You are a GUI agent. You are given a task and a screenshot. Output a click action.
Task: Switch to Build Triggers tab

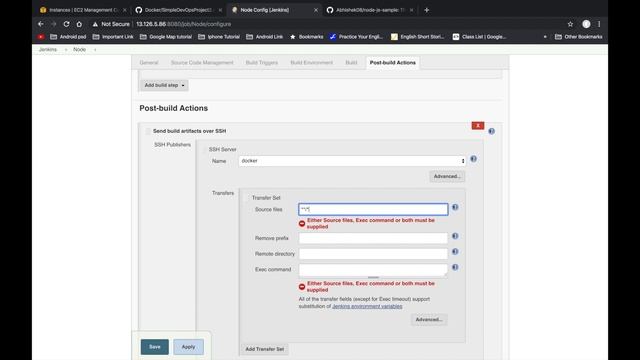pos(262,62)
